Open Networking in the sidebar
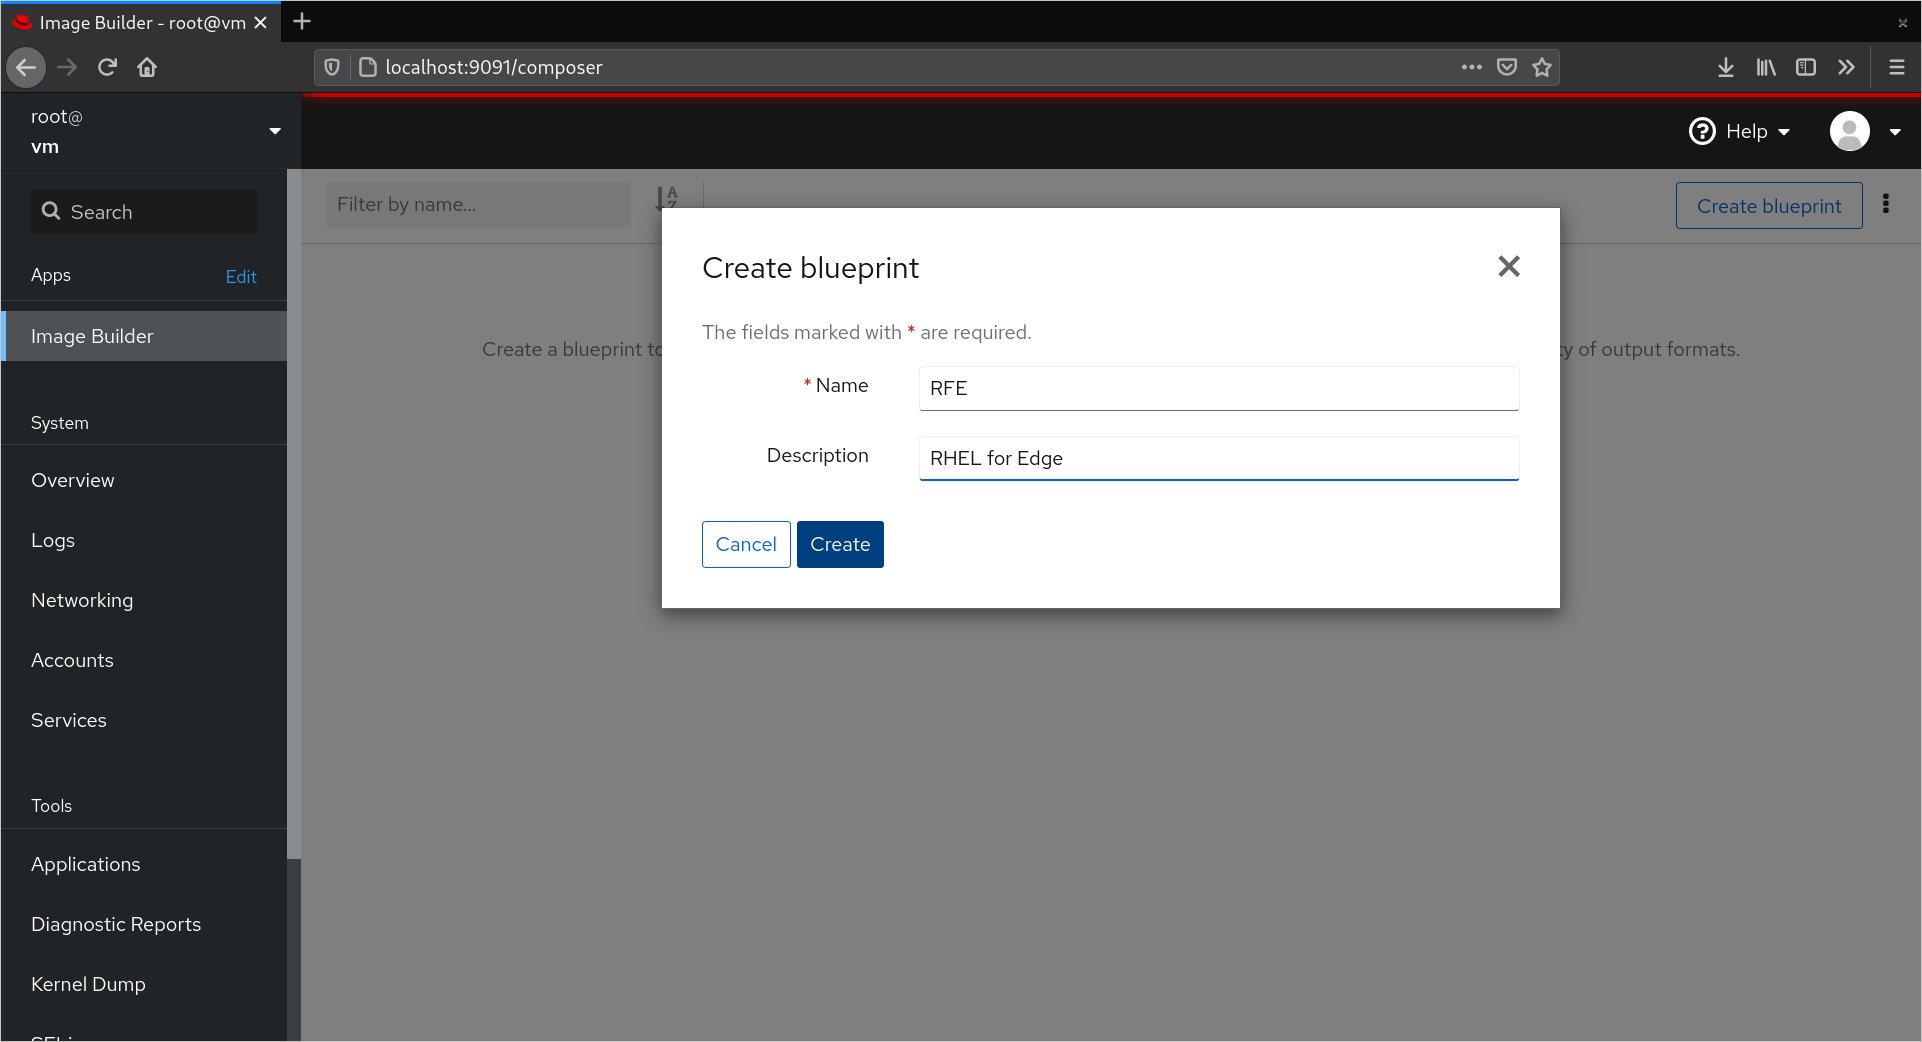Image resolution: width=1922 pixels, height=1042 pixels. pyautogui.click(x=144, y=600)
